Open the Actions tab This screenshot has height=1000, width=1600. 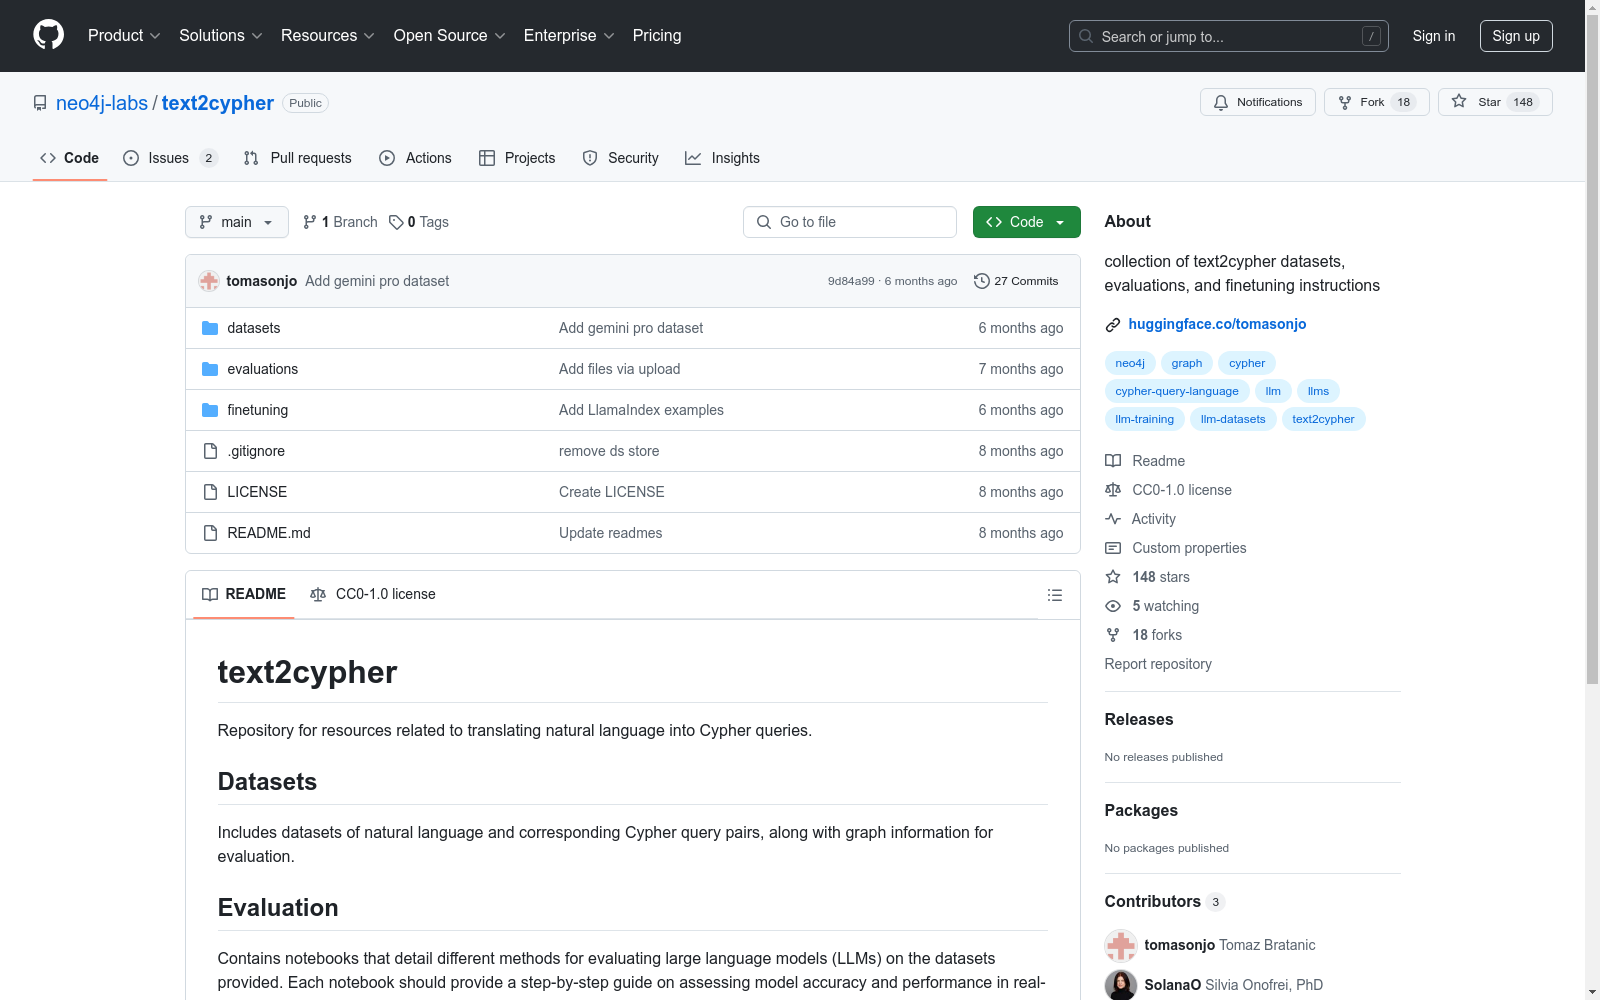pyautogui.click(x=415, y=158)
